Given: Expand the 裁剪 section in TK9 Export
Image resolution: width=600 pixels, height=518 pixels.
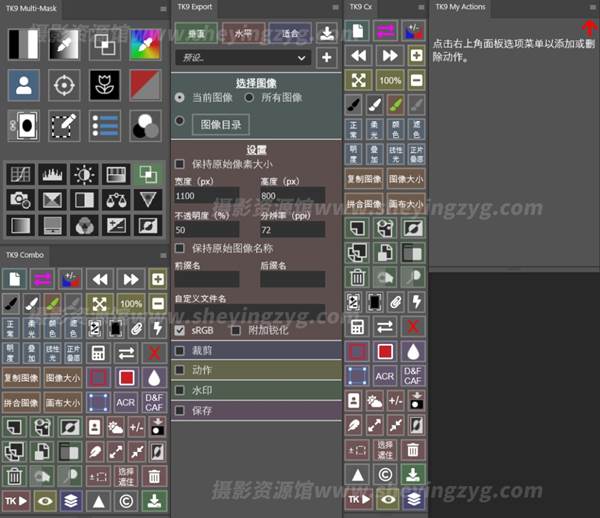Looking at the screenshot, I should [180, 351].
